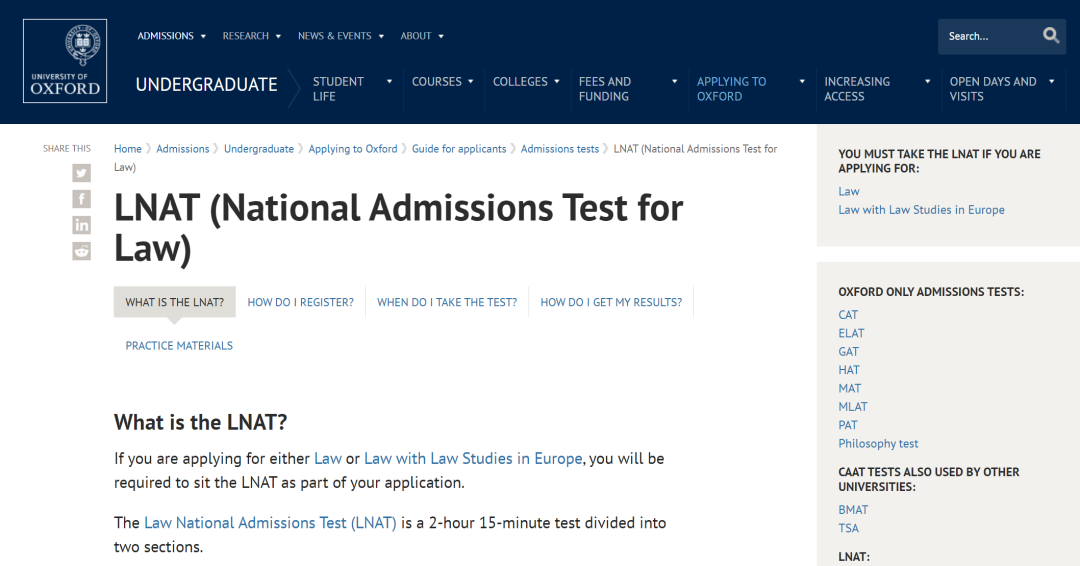This screenshot has height=566, width=1080.
Task: Open the MAT admissions test link
Action: tap(849, 388)
